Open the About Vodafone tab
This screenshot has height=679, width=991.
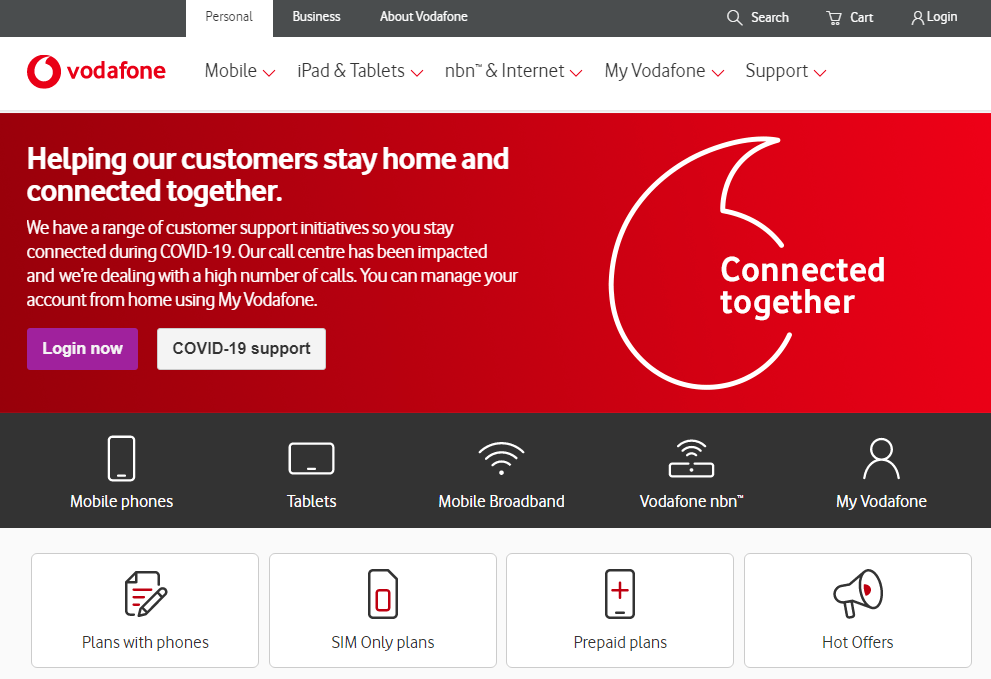(423, 17)
